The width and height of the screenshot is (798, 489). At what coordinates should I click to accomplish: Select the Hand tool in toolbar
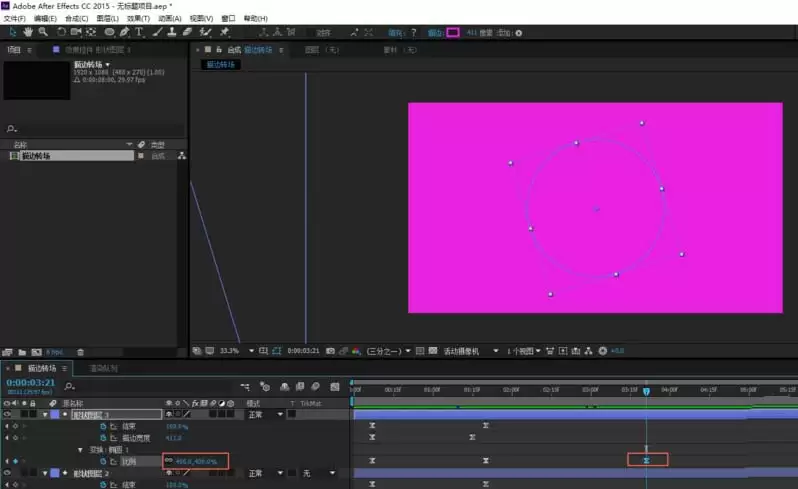(x=27, y=32)
